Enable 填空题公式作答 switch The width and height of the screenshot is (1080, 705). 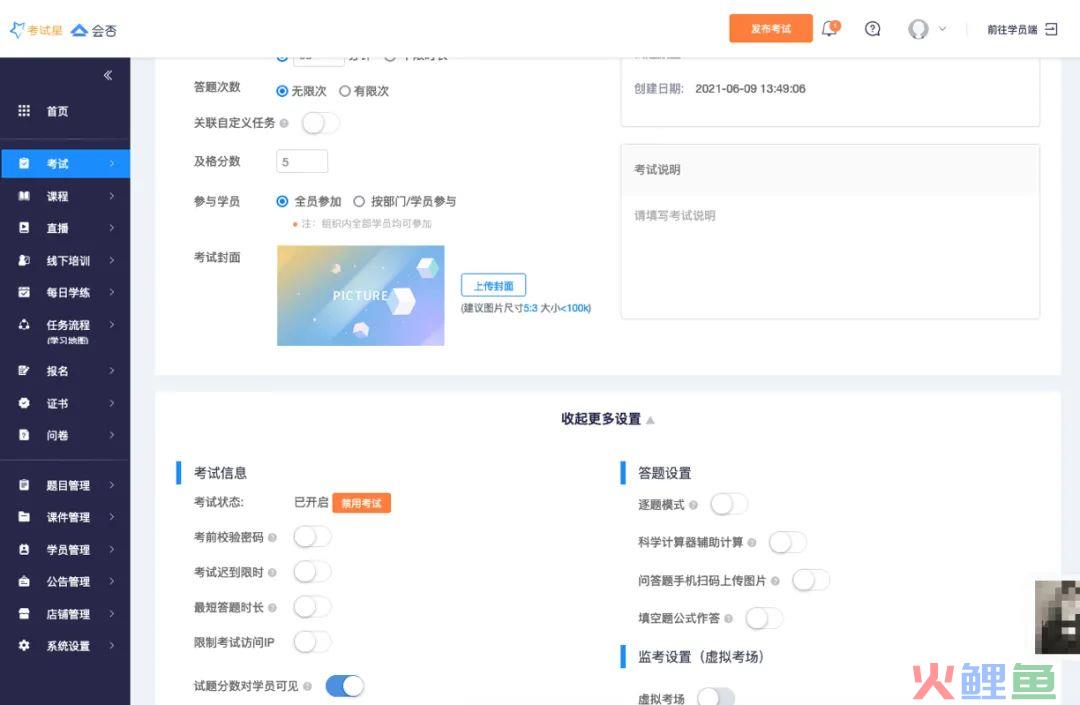coord(764,618)
